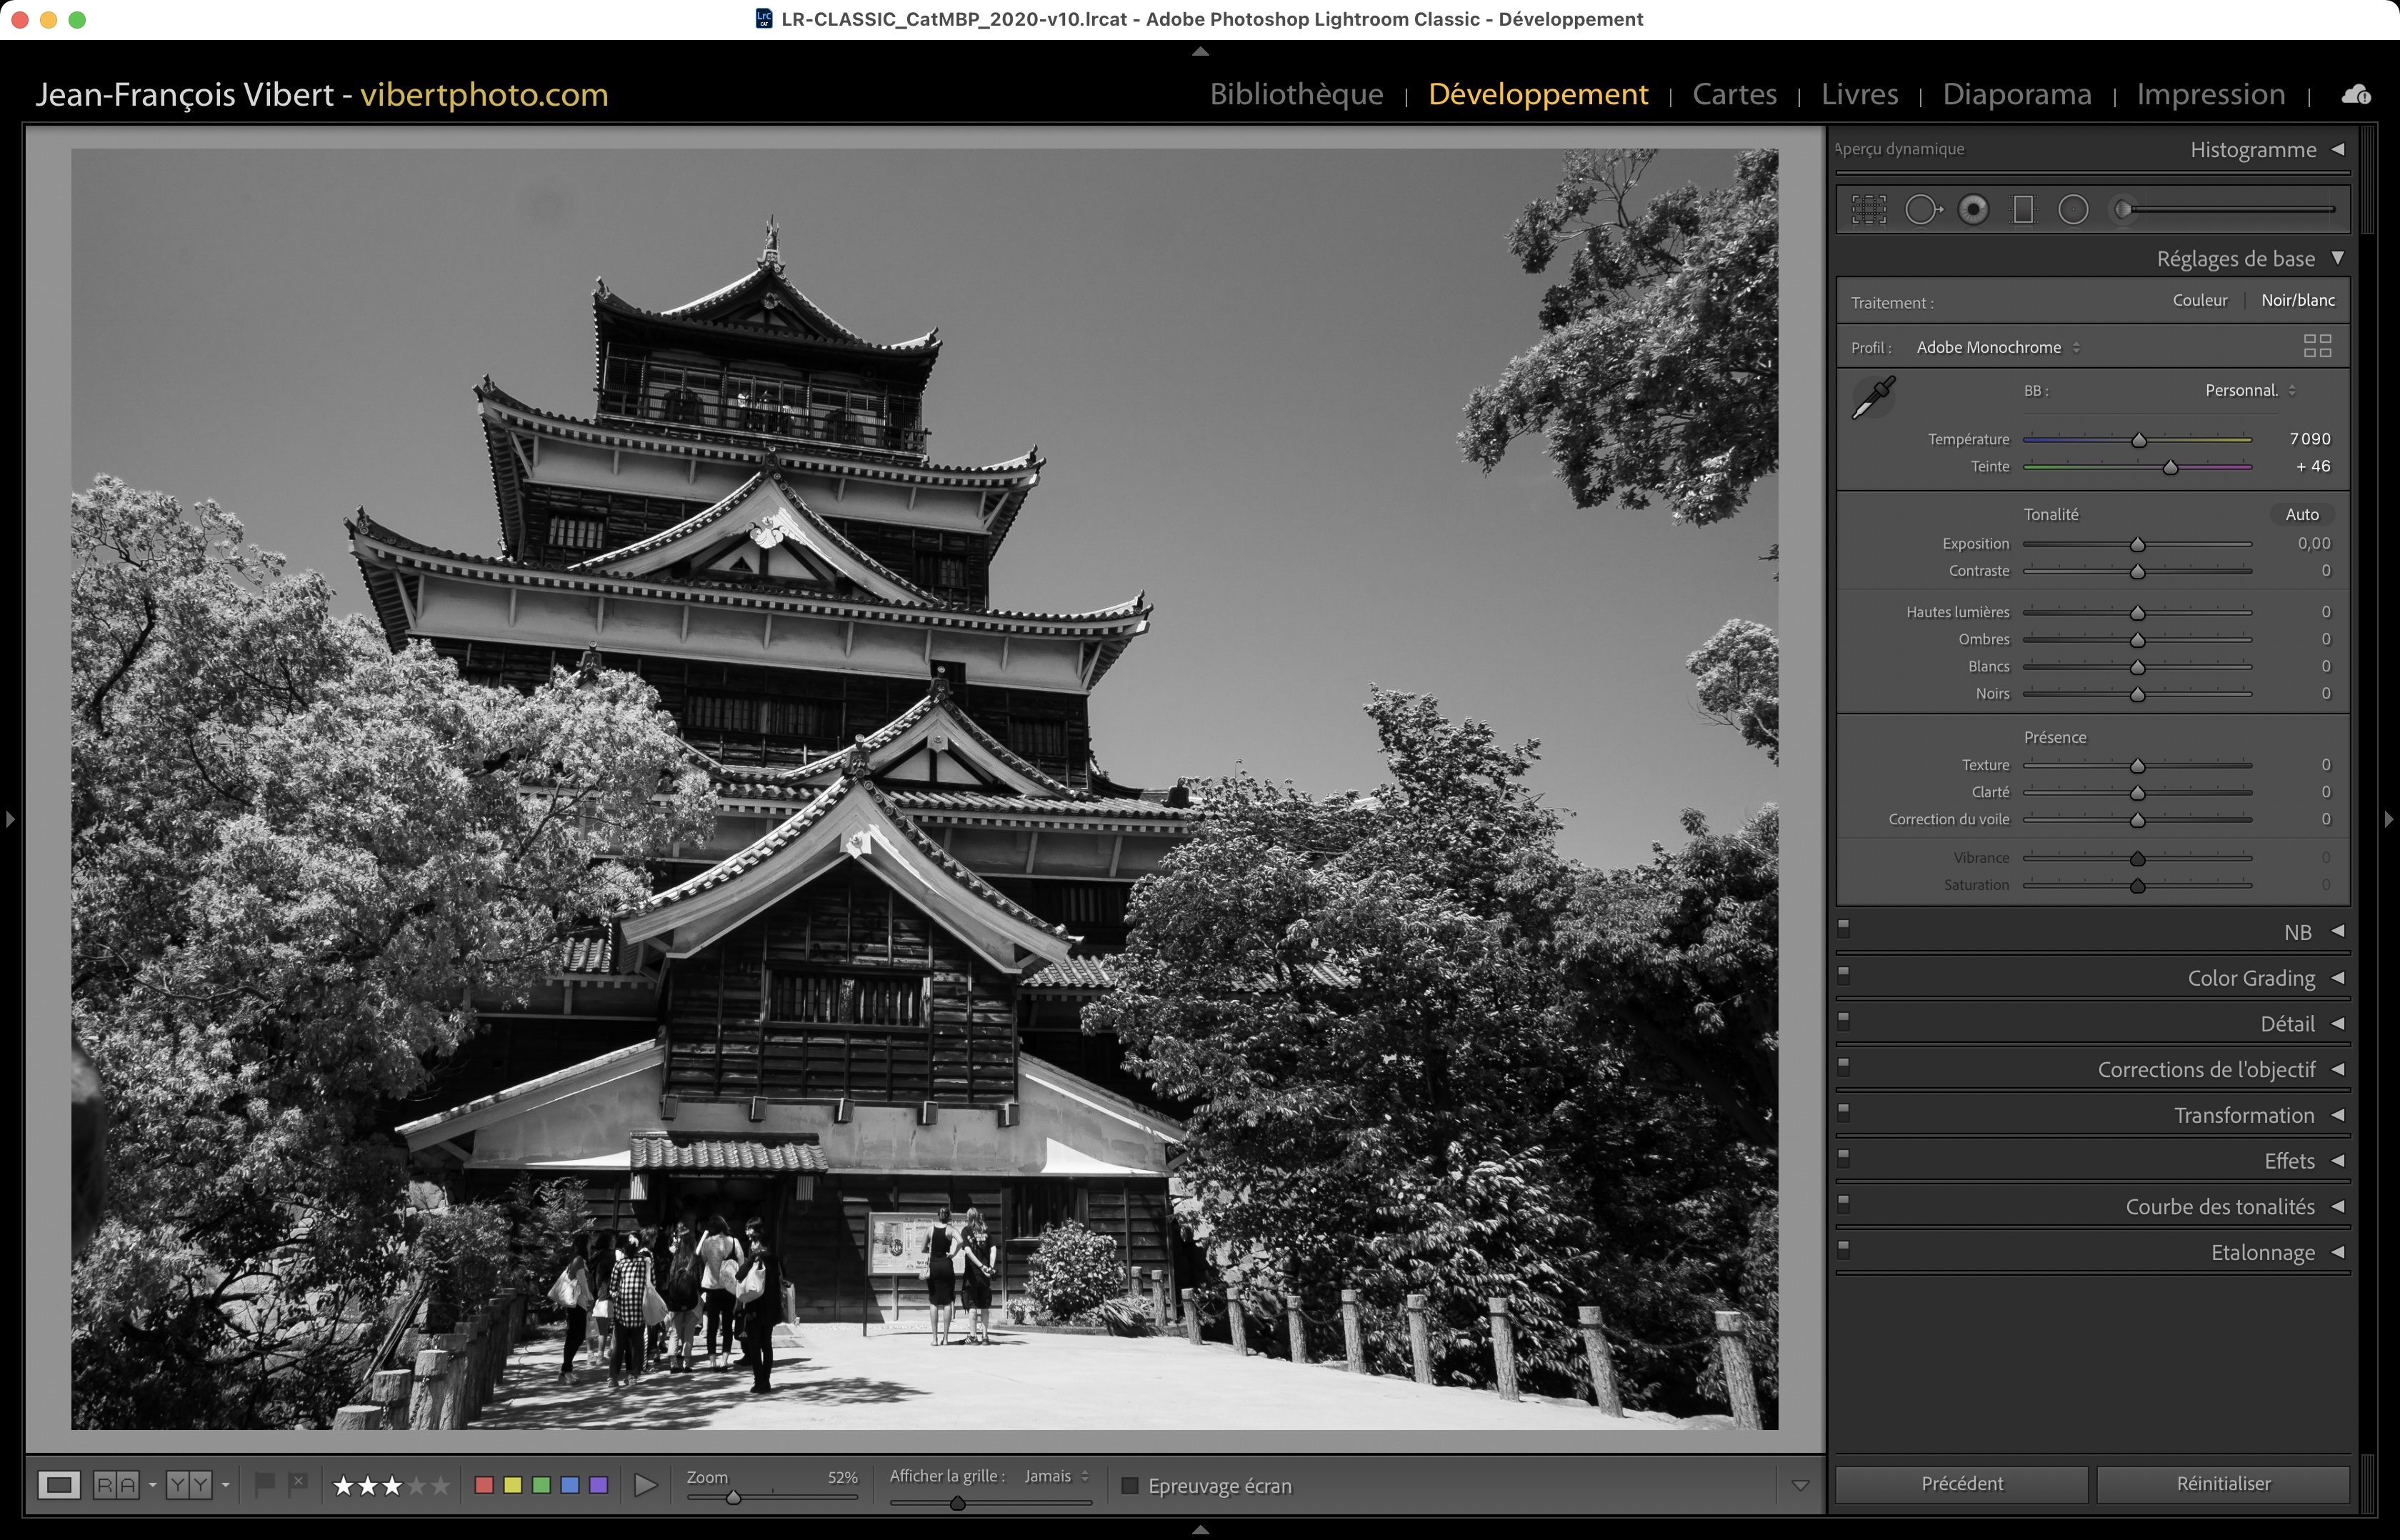The width and height of the screenshot is (2400, 1540).
Task: Flag the photo as picked
Action: [x=264, y=1484]
